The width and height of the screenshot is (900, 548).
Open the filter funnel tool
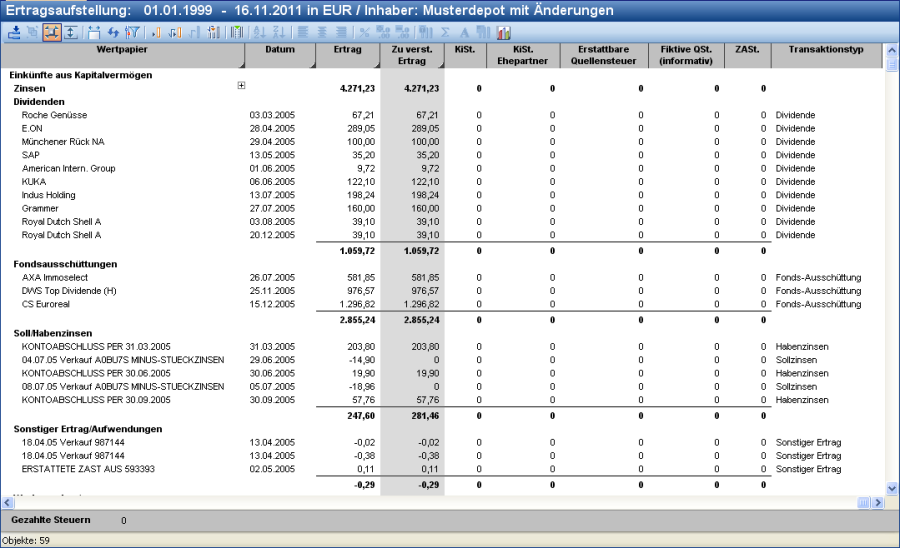click(x=132, y=33)
